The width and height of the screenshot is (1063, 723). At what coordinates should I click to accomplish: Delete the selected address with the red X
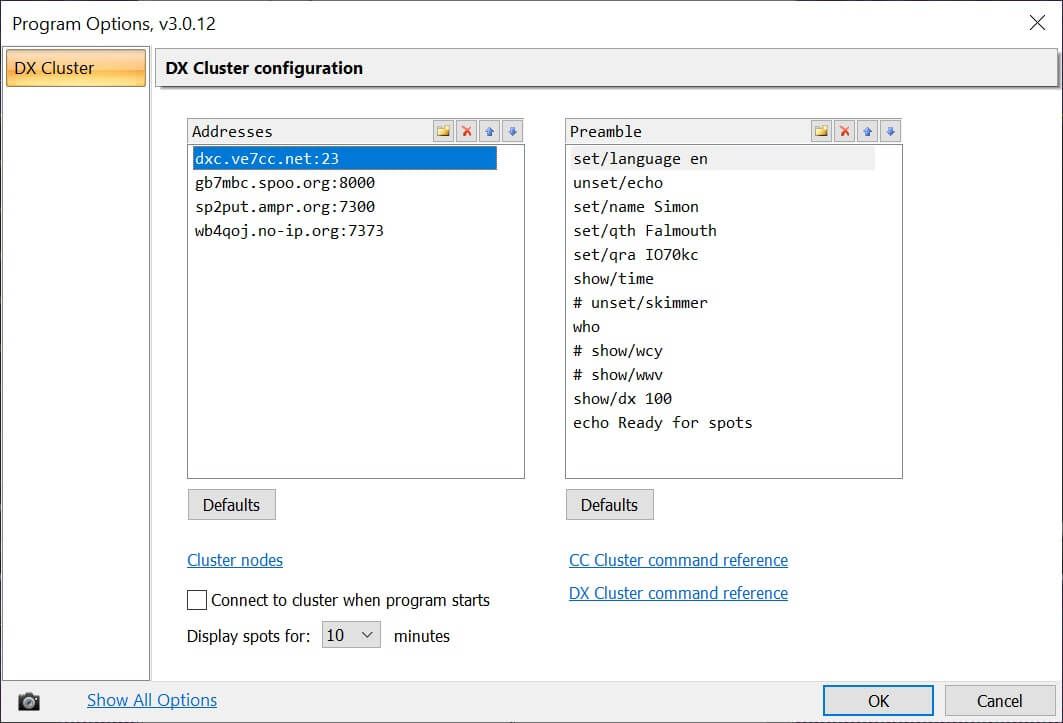click(x=466, y=131)
